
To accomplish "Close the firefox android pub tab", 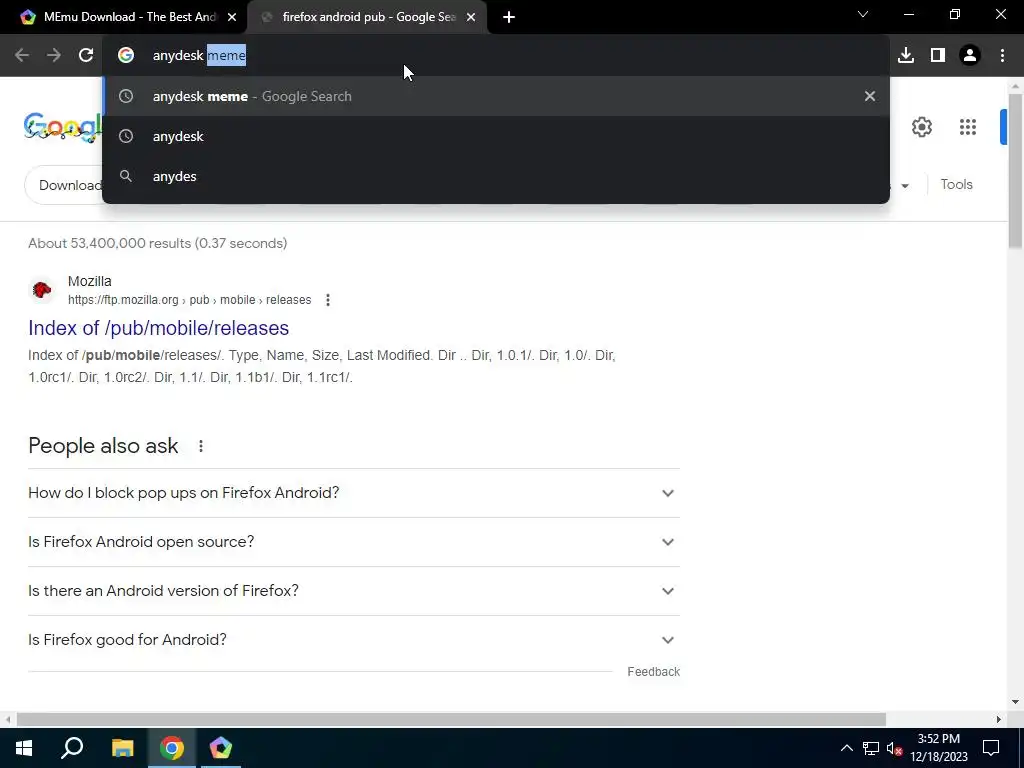I will [471, 17].
